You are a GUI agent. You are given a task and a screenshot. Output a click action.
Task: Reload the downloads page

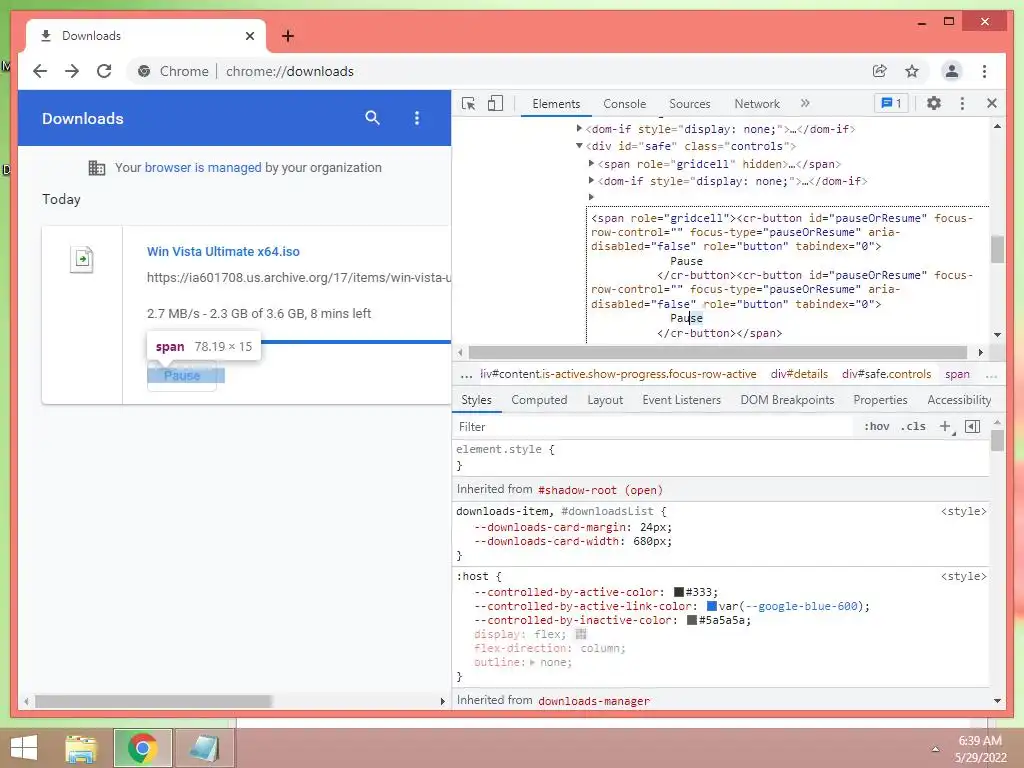[x=104, y=71]
